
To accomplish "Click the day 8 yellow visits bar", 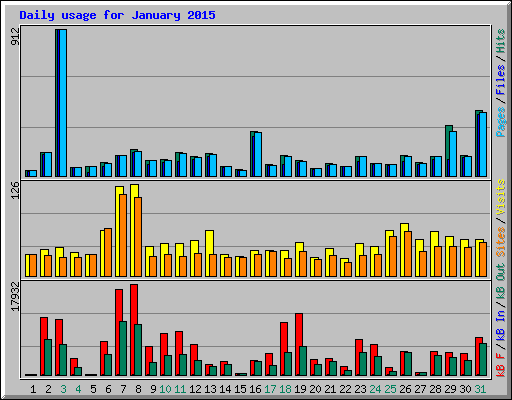I will coord(134,230).
